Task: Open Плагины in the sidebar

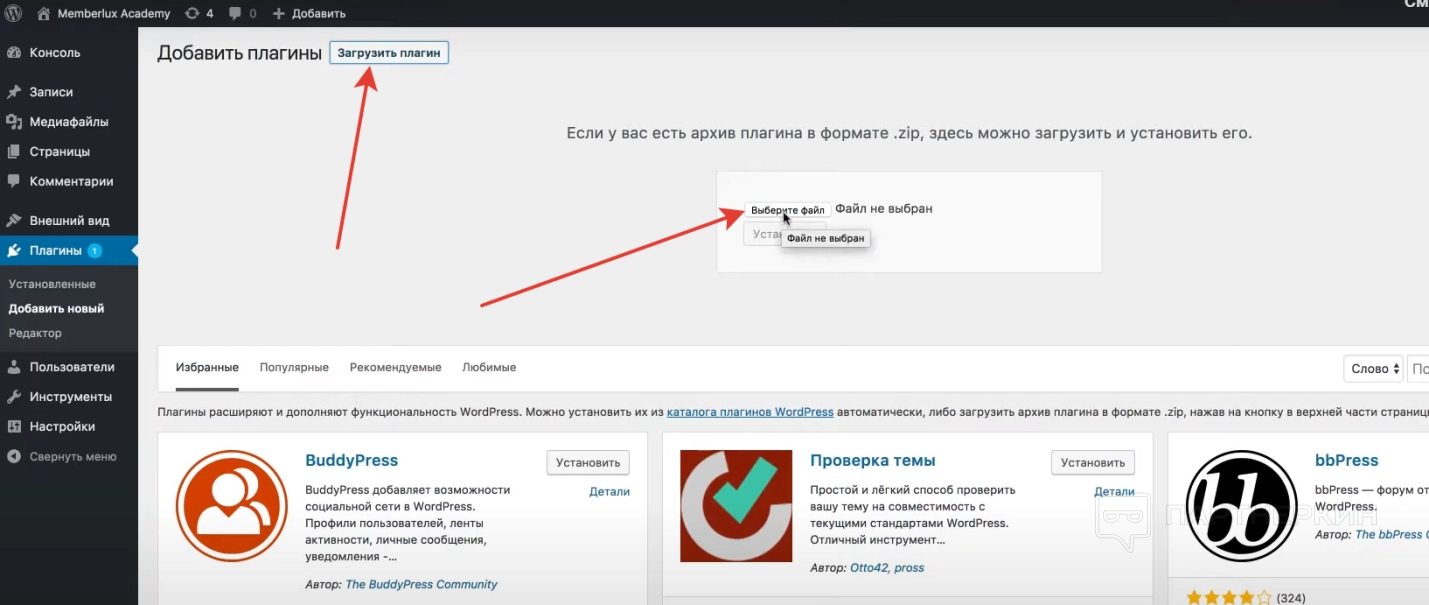Action: (x=55, y=250)
